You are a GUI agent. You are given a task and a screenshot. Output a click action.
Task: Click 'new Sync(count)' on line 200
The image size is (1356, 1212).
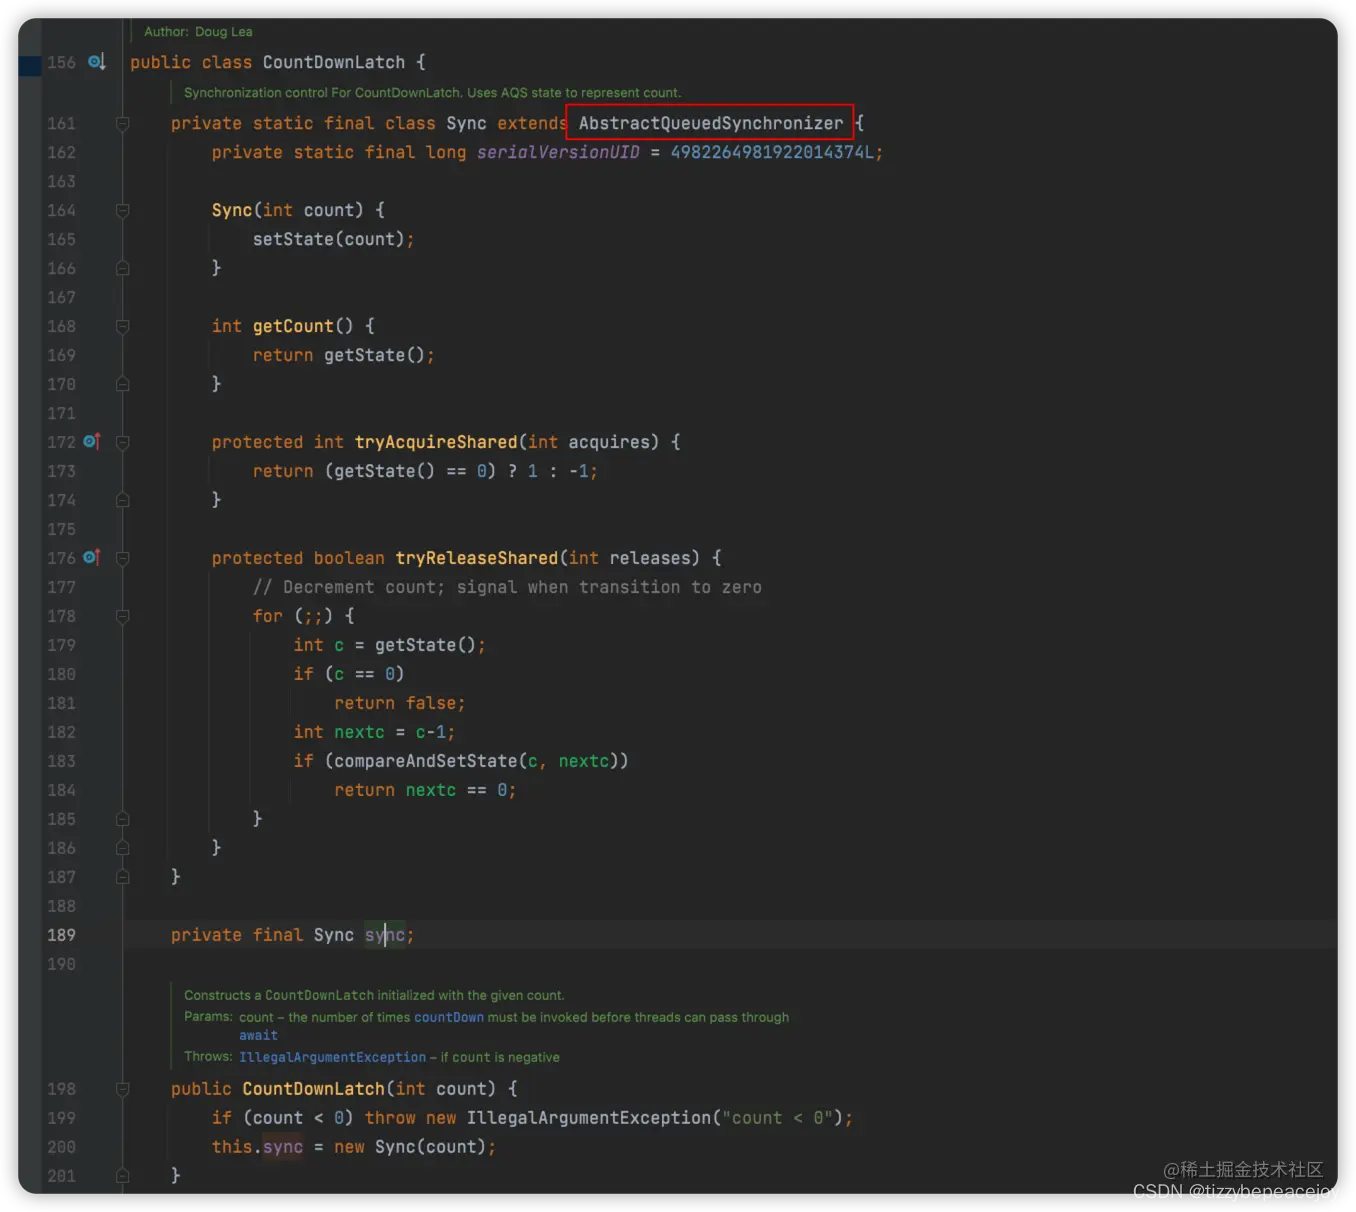415,1147
